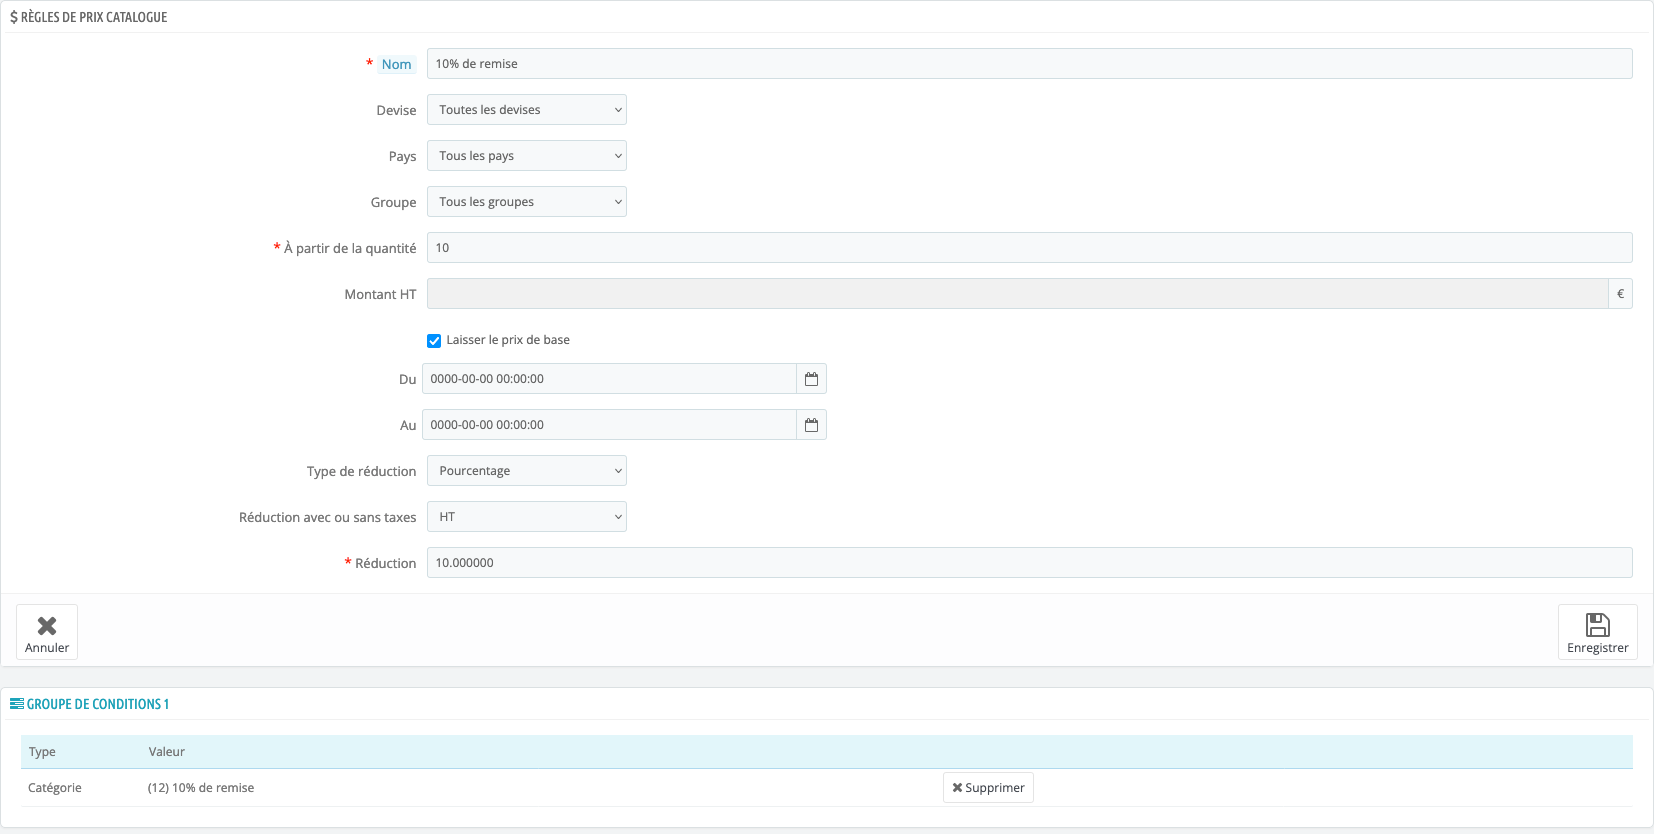Click the (12) 10% de remise value
Viewport: 1654px width, 834px height.
[x=201, y=788]
